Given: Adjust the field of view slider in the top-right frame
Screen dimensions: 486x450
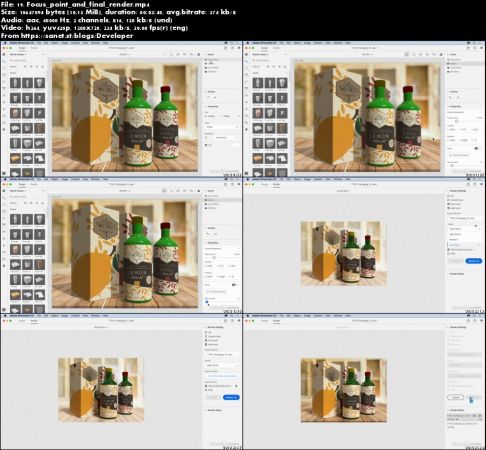Looking at the screenshot, I should click(x=456, y=121).
